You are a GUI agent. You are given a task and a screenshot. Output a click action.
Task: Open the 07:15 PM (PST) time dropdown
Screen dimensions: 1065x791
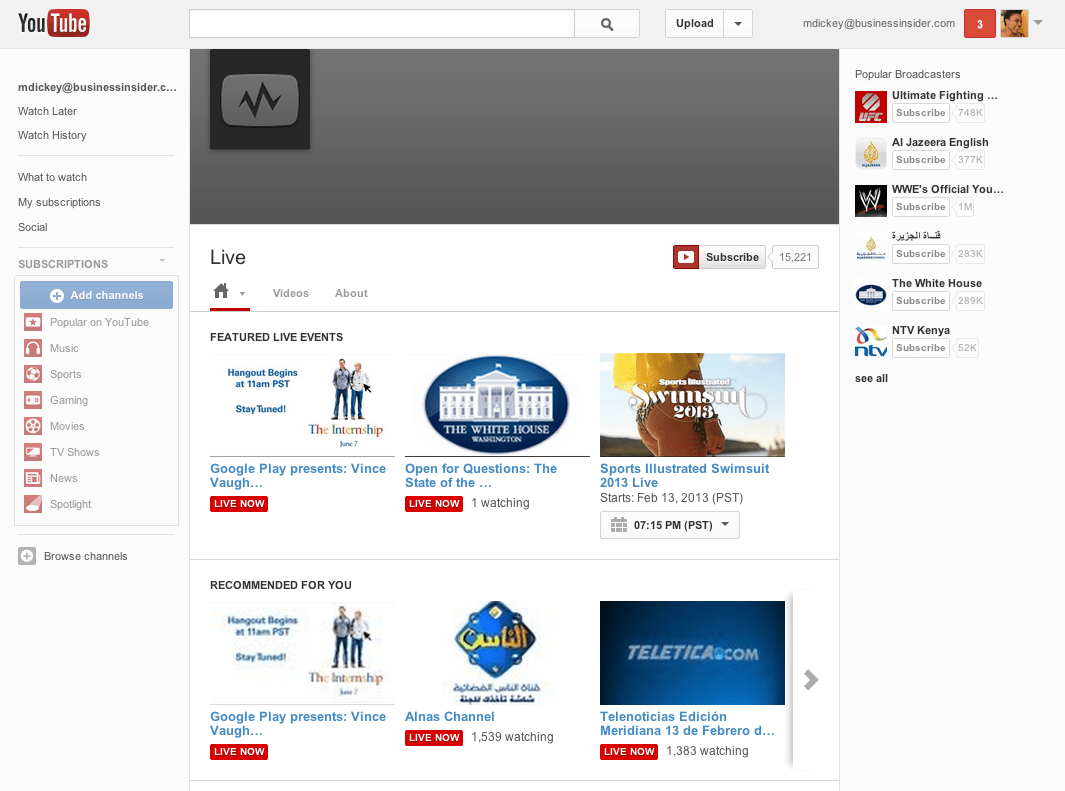pyautogui.click(x=670, y=525)
